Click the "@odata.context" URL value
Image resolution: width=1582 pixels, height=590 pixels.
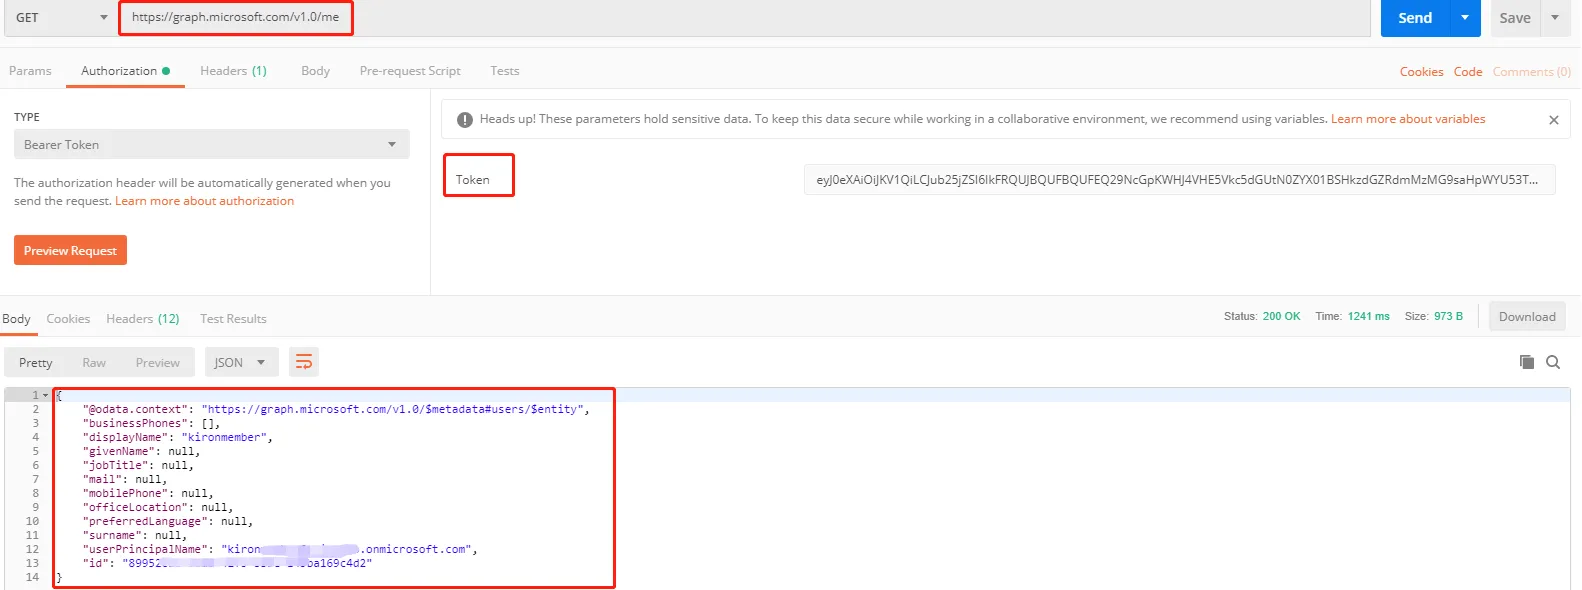pyautogui.click(x=392, y=409)
